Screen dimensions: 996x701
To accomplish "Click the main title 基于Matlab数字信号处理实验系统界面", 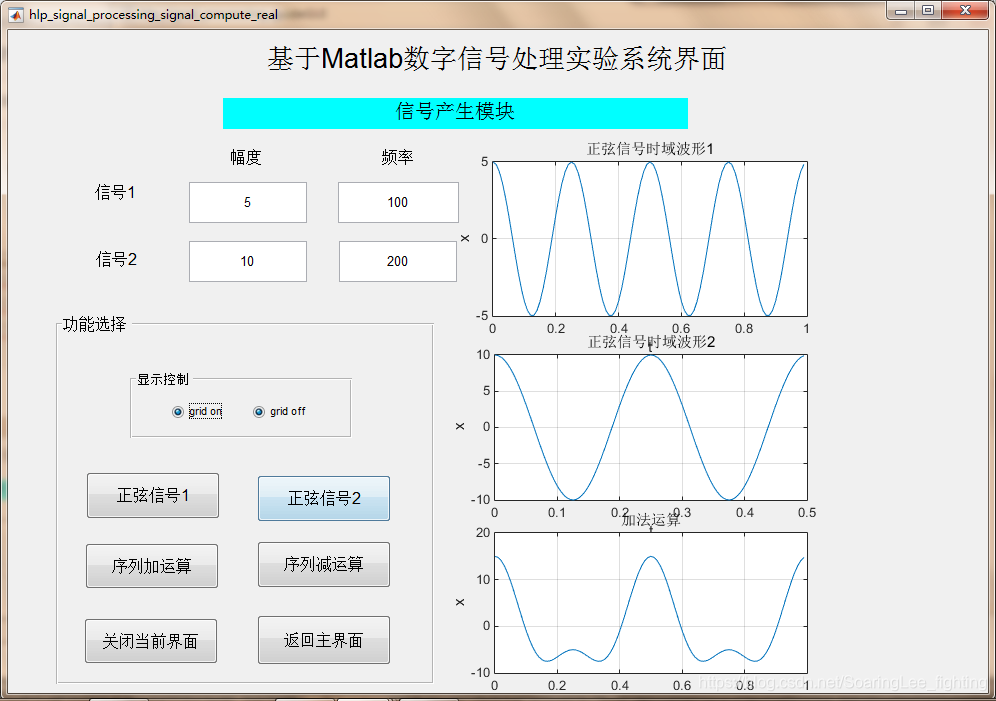I will [x=497, y=59].
